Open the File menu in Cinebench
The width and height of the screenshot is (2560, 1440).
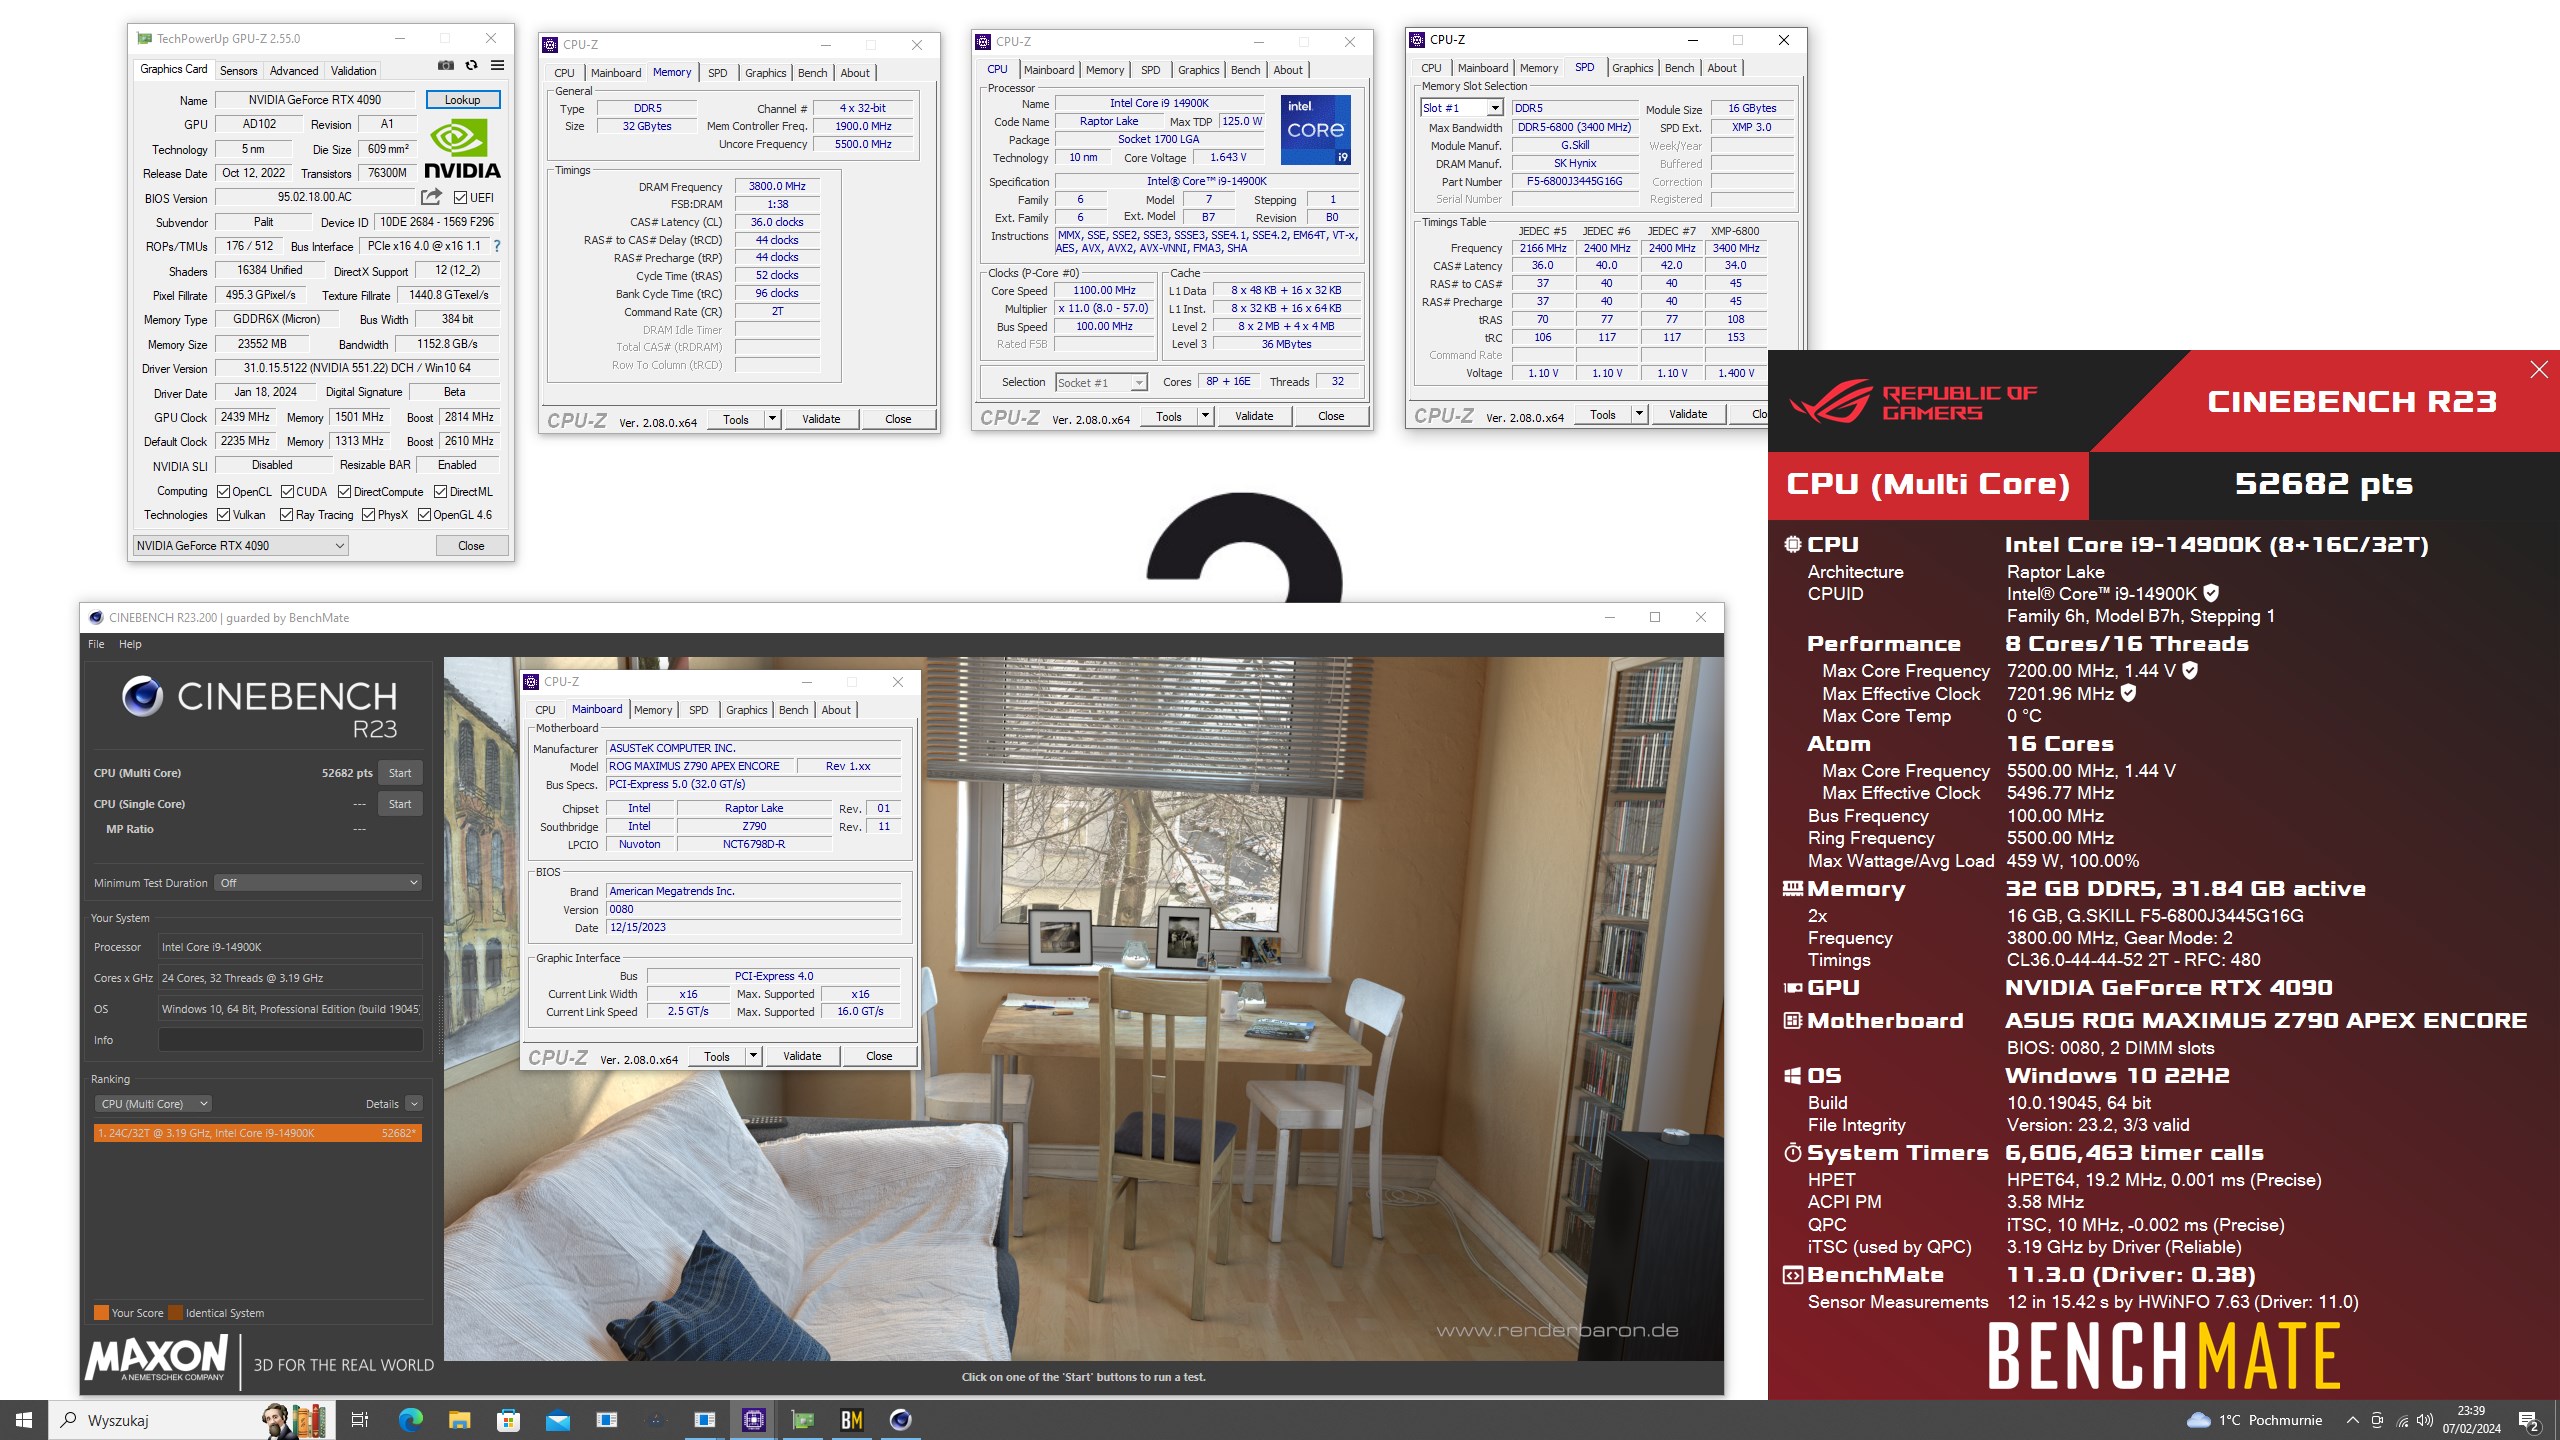96,644
